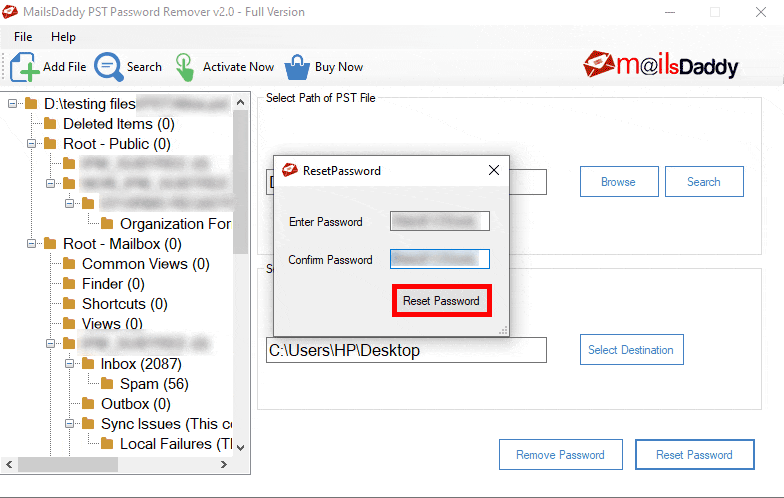Select the Common Views folder icon

pyautogui.click(x=69, y=264)
